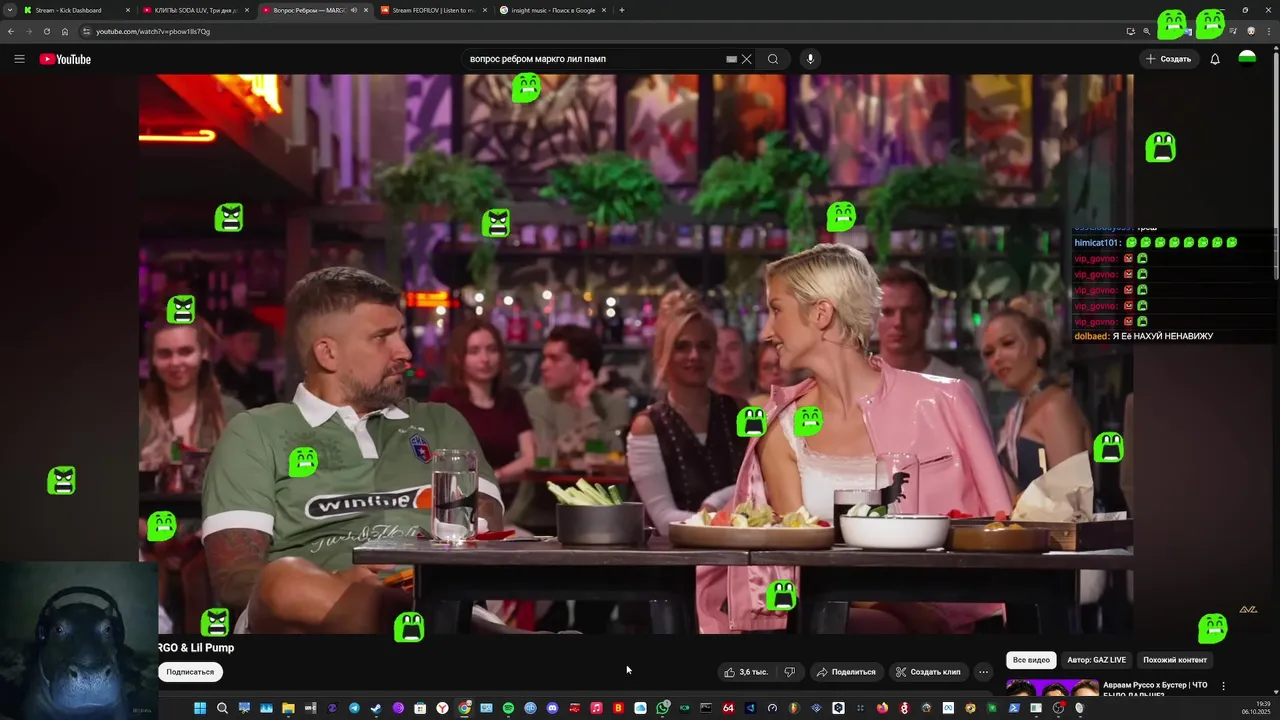Open a new browser tab
This screenshot has width=1280, height=720.
[622, 10]
